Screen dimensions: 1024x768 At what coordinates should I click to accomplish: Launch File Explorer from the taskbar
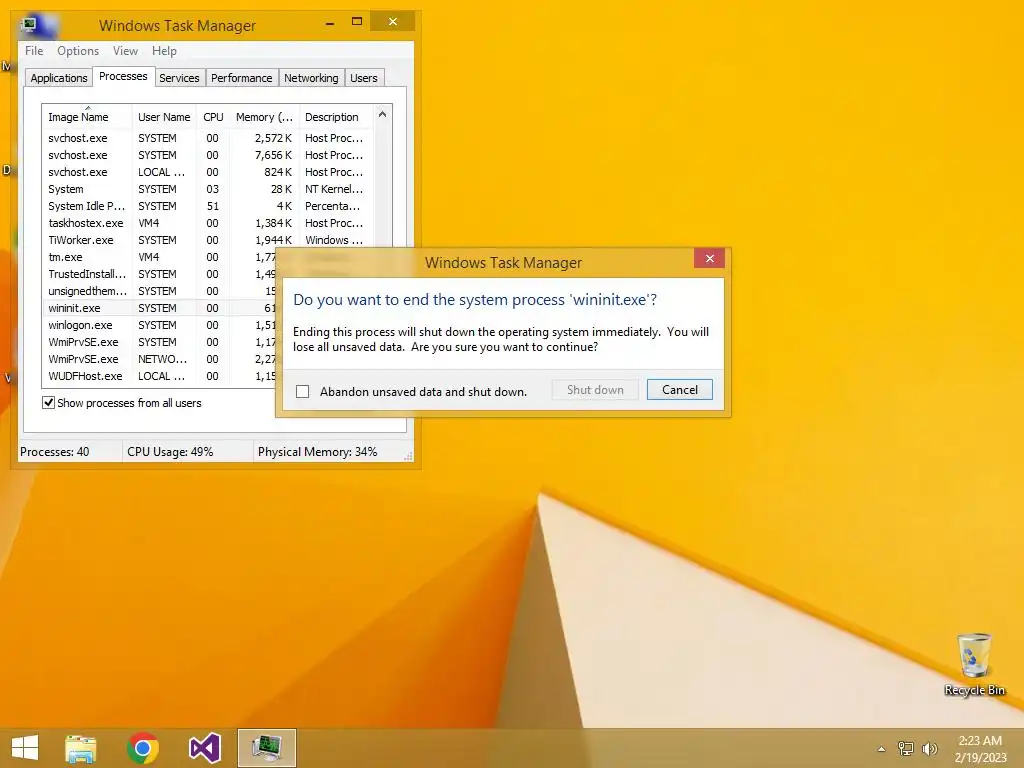(80, 748)
